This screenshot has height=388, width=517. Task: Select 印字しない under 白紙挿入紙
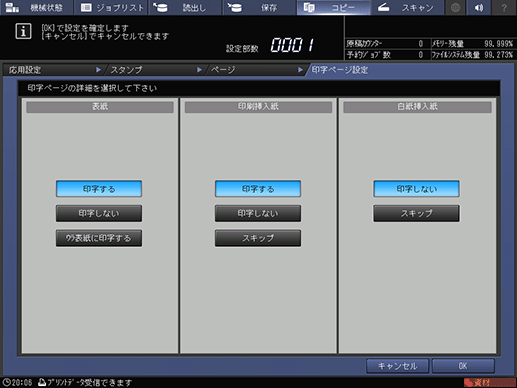tap(416, 189)
